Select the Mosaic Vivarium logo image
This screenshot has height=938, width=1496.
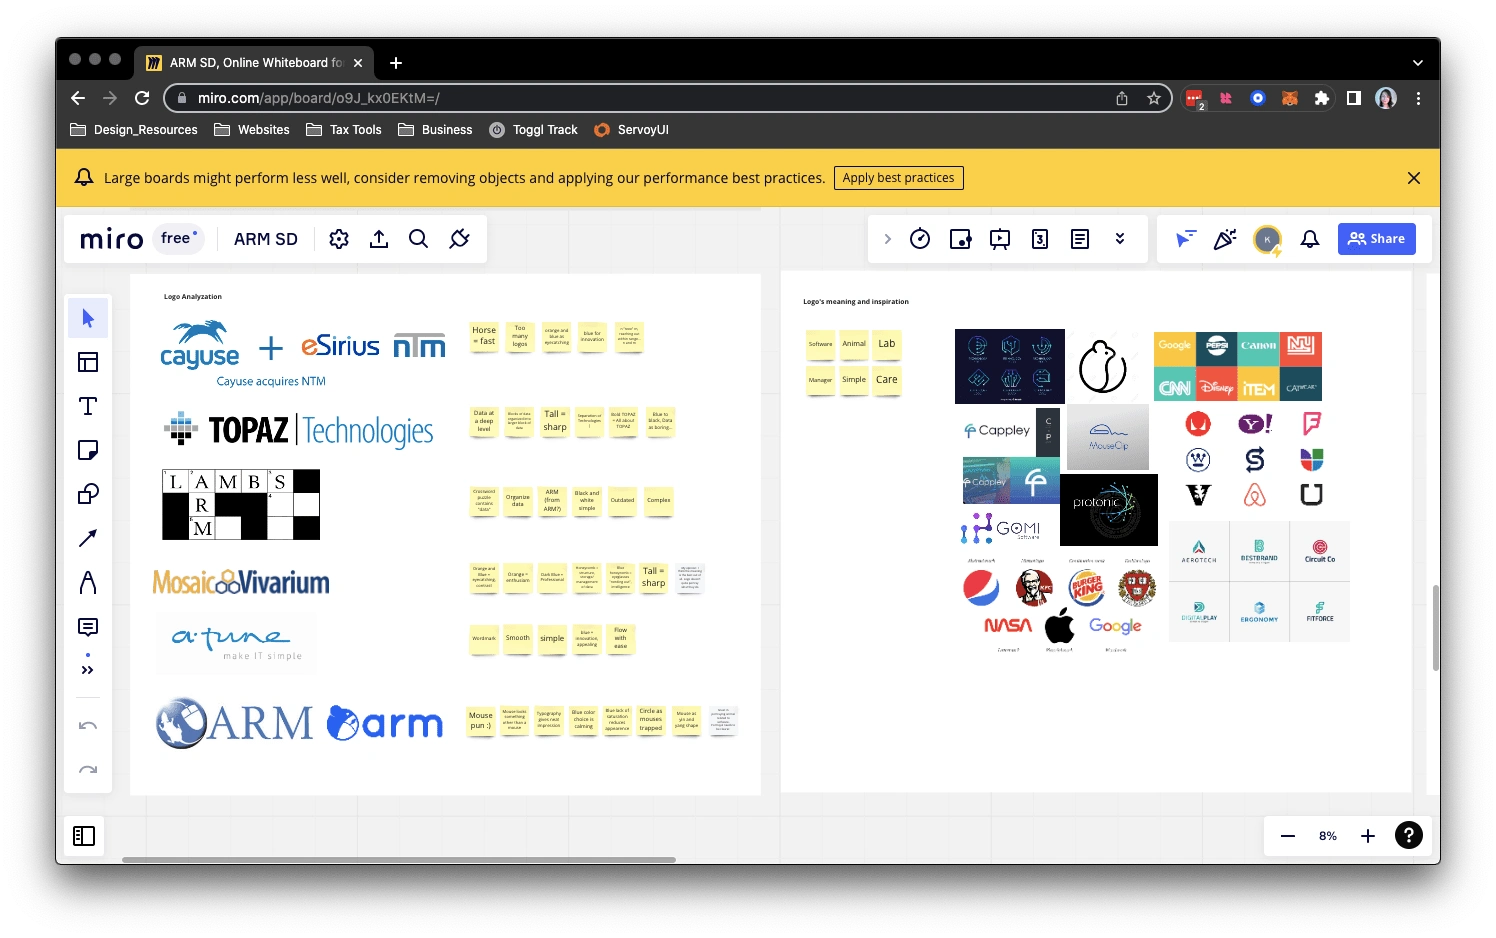241,582
